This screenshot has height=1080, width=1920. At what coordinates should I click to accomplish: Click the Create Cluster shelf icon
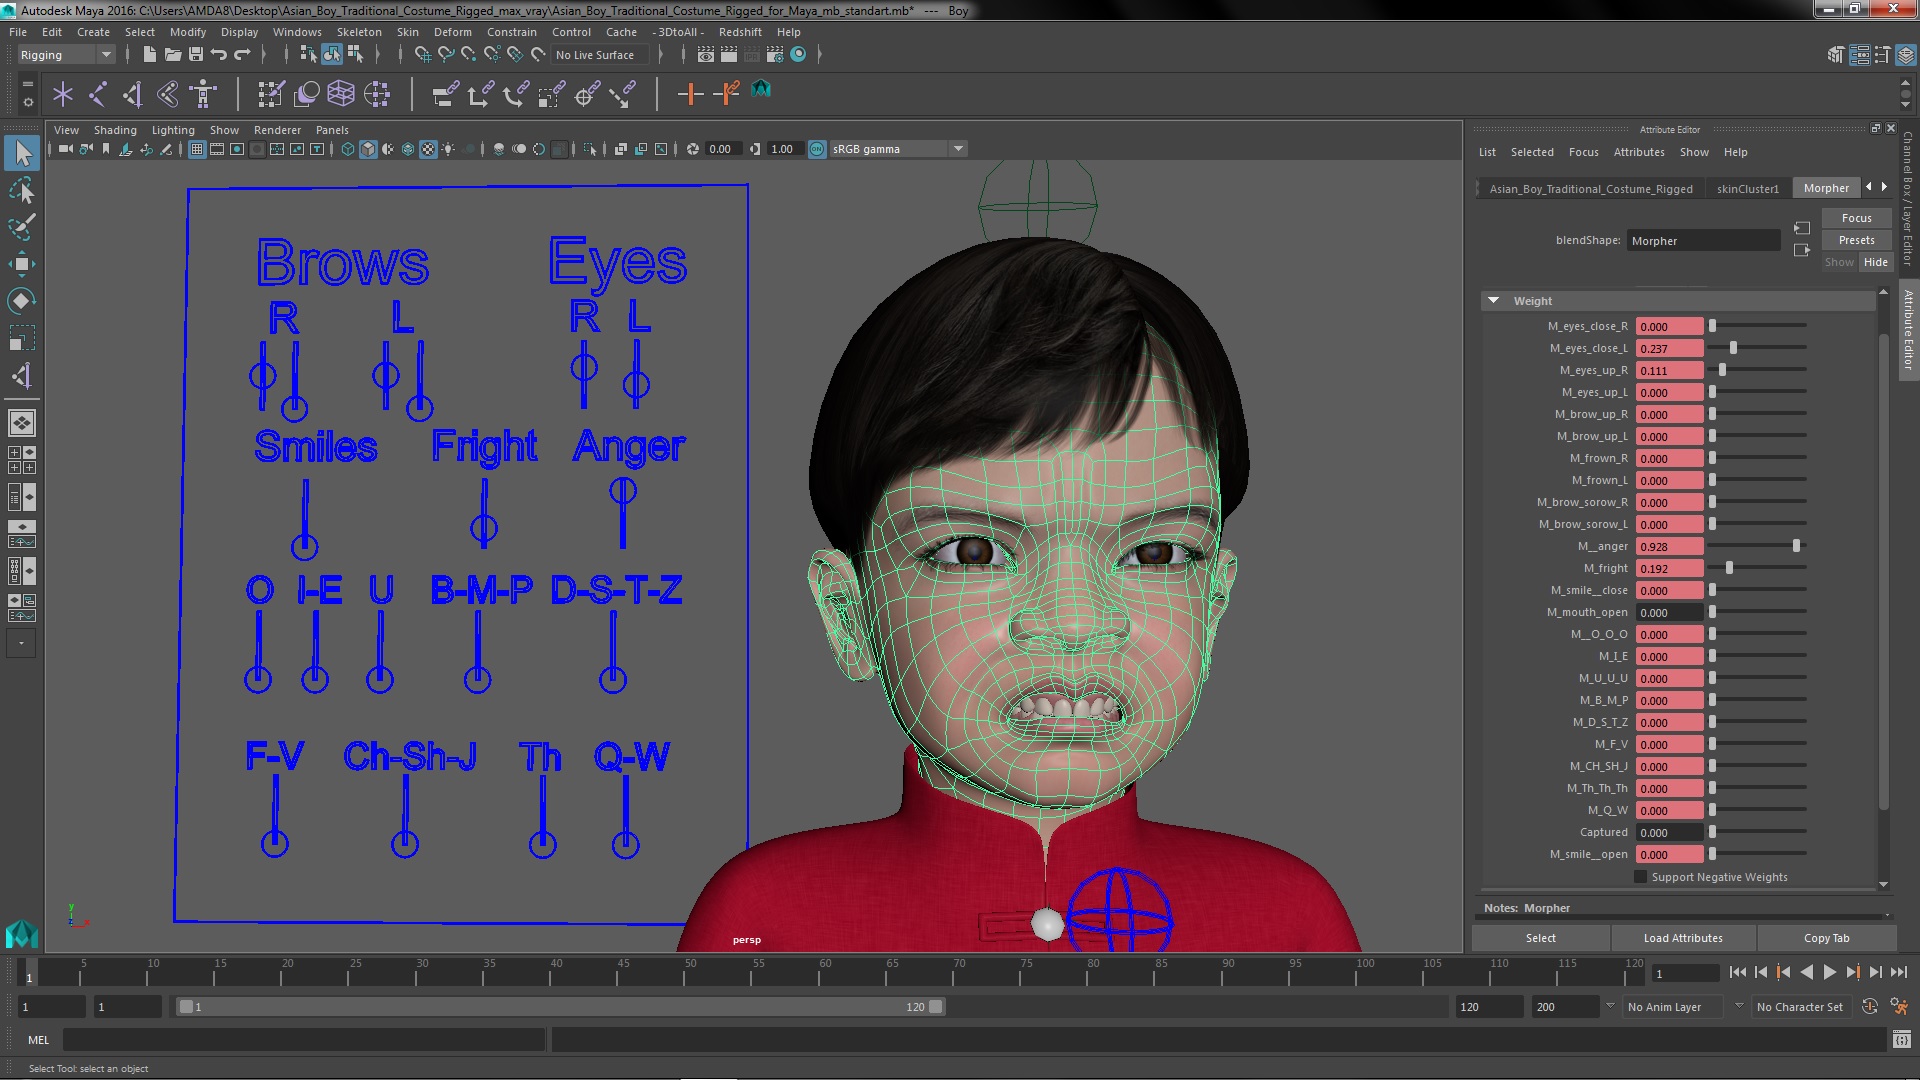point(377,94)
